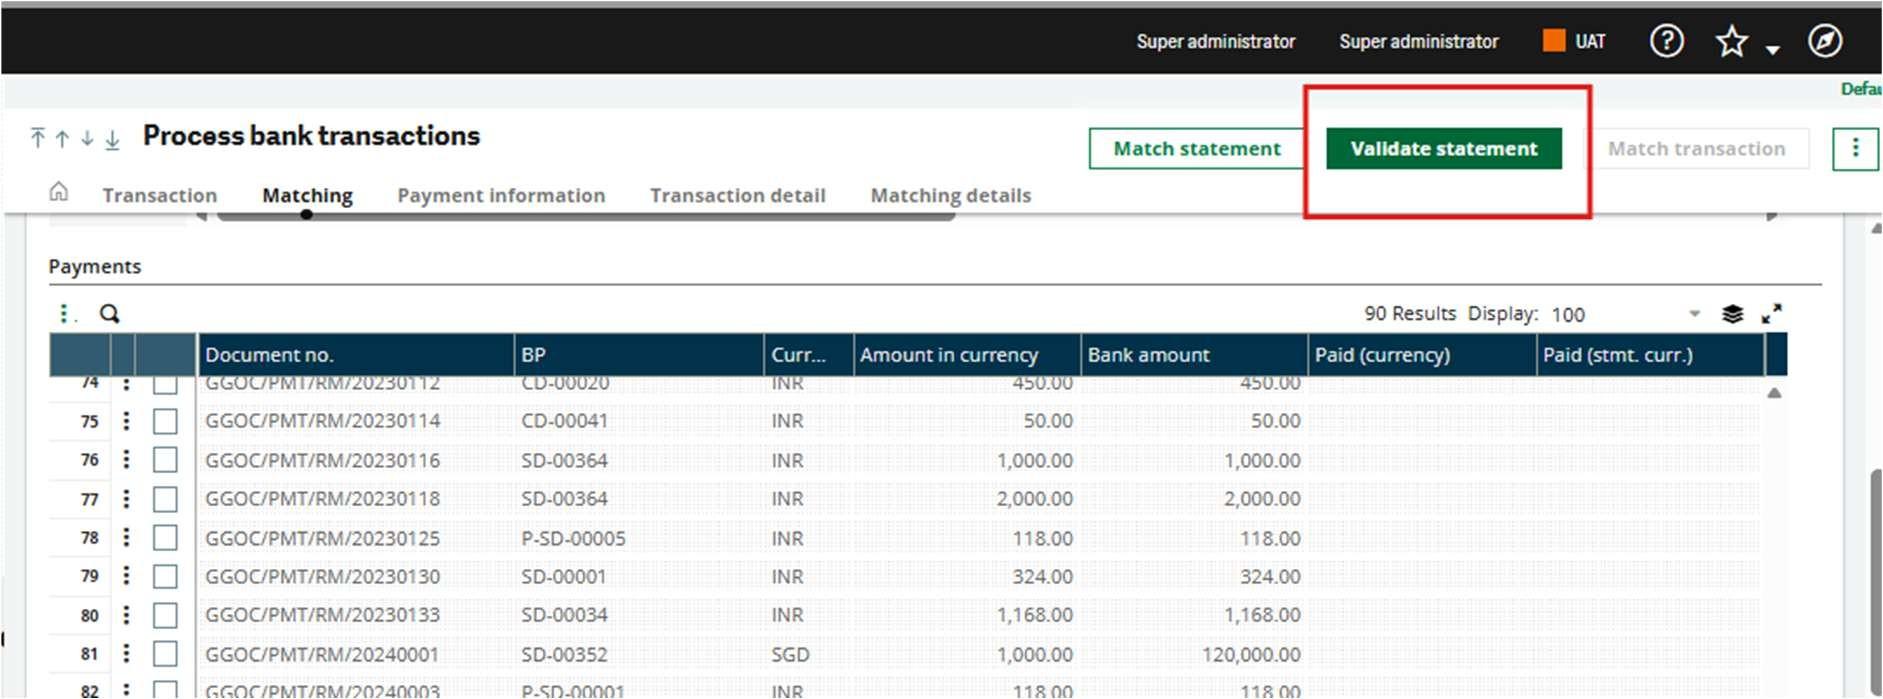Expand Payments grid to full screen
1883x699 pixels.
pyautogui.click(x=1771, y=314)
